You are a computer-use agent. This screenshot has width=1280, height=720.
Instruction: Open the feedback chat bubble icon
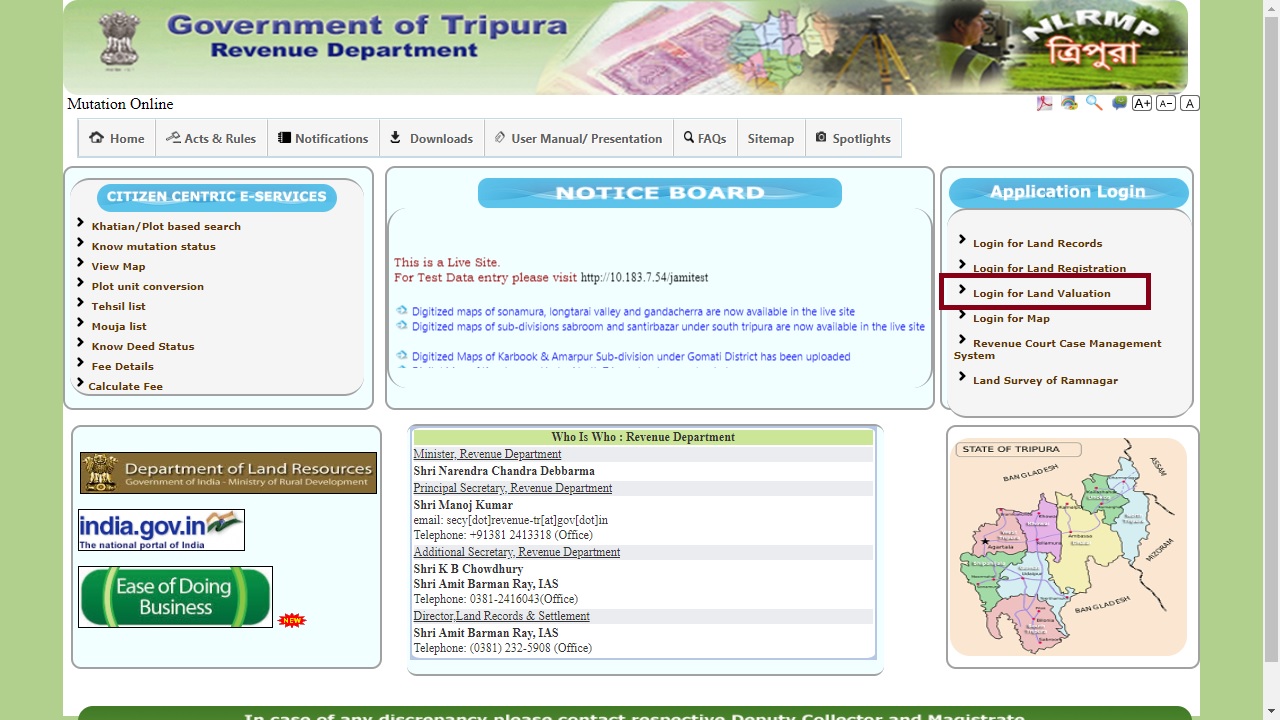pos(1118,103)
